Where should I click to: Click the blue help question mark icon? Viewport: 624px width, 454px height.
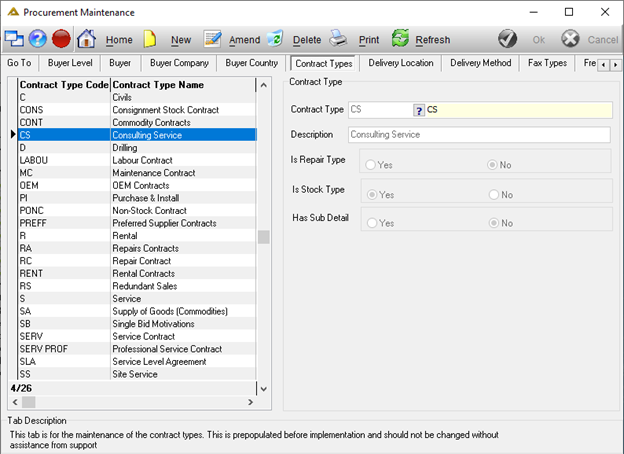click(x=37, y=39)
